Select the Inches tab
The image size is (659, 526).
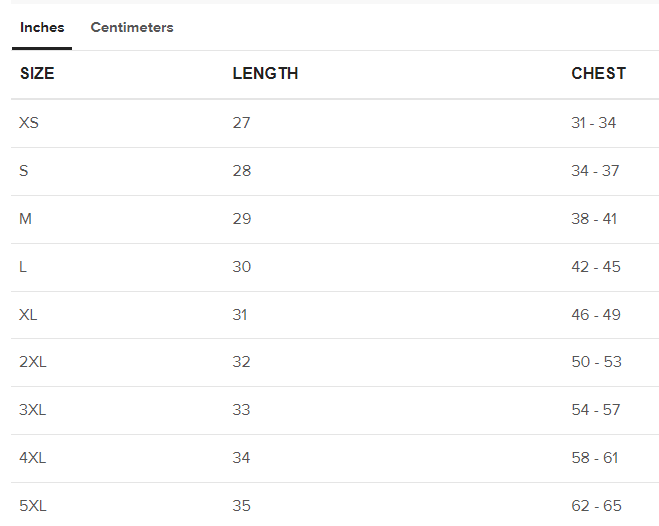point(42,28)
